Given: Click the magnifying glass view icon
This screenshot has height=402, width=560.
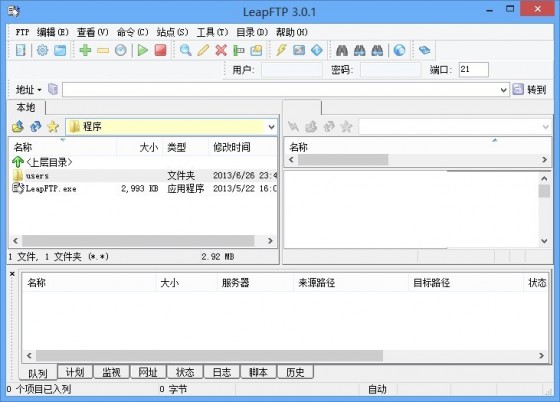Looking at the screenshot, I should pyautogui.click(x=185, y=50).
